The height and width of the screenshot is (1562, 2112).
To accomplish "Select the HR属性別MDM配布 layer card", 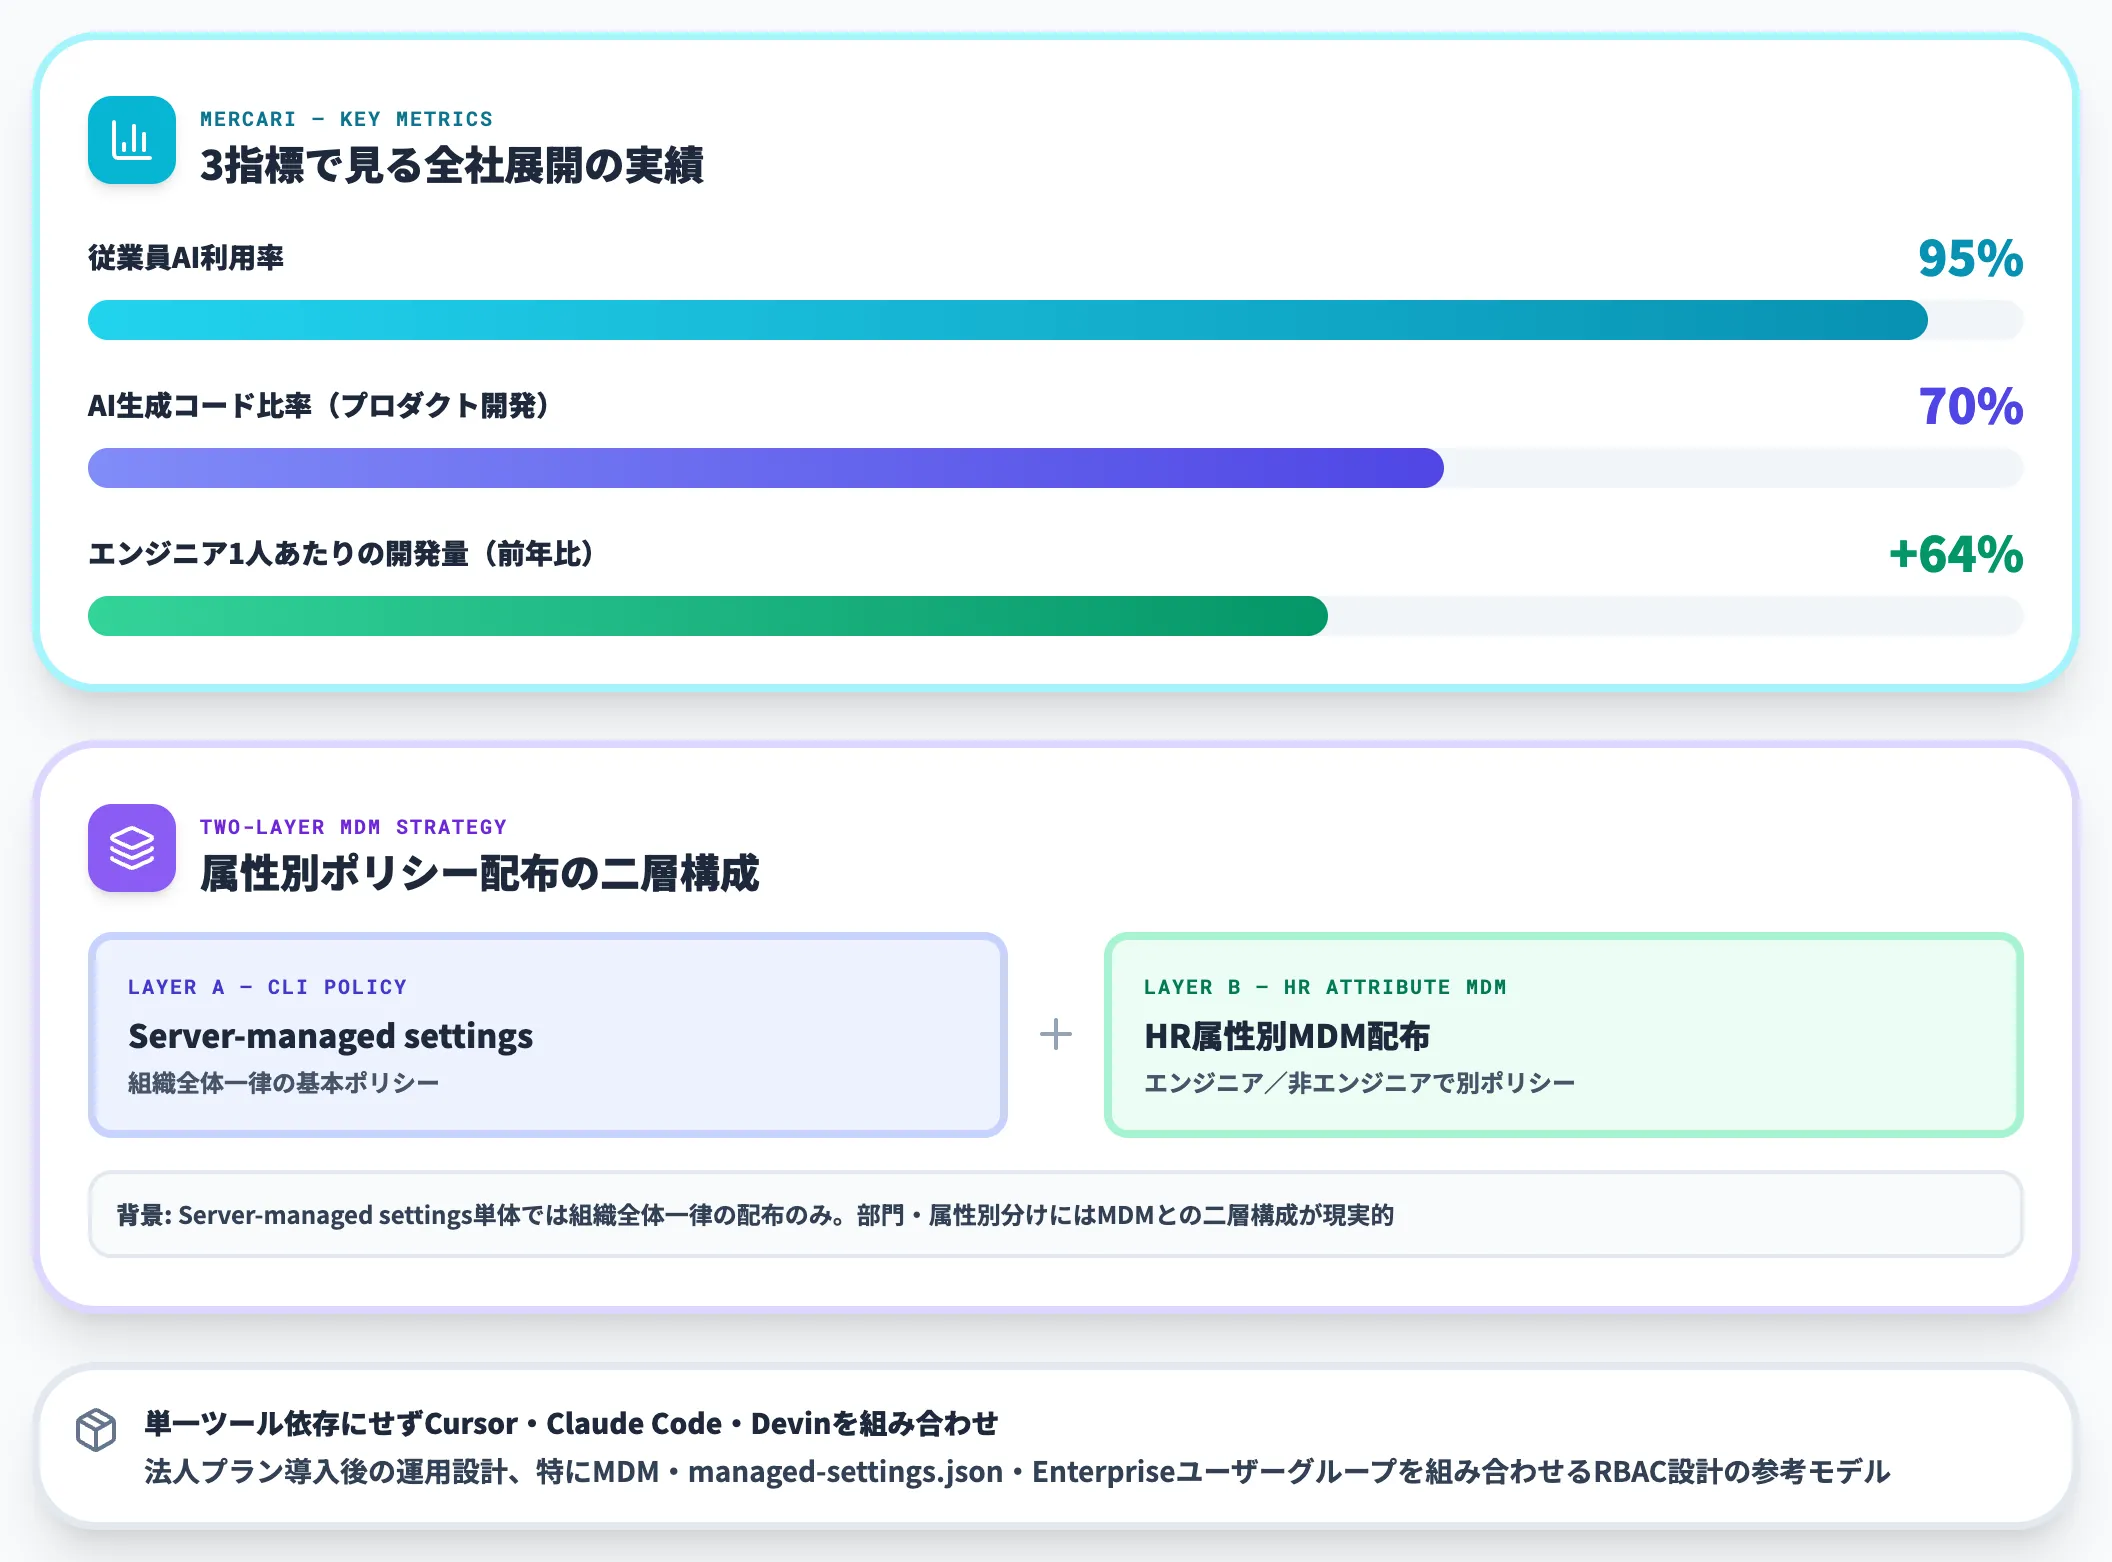I will (1564, 1035).
